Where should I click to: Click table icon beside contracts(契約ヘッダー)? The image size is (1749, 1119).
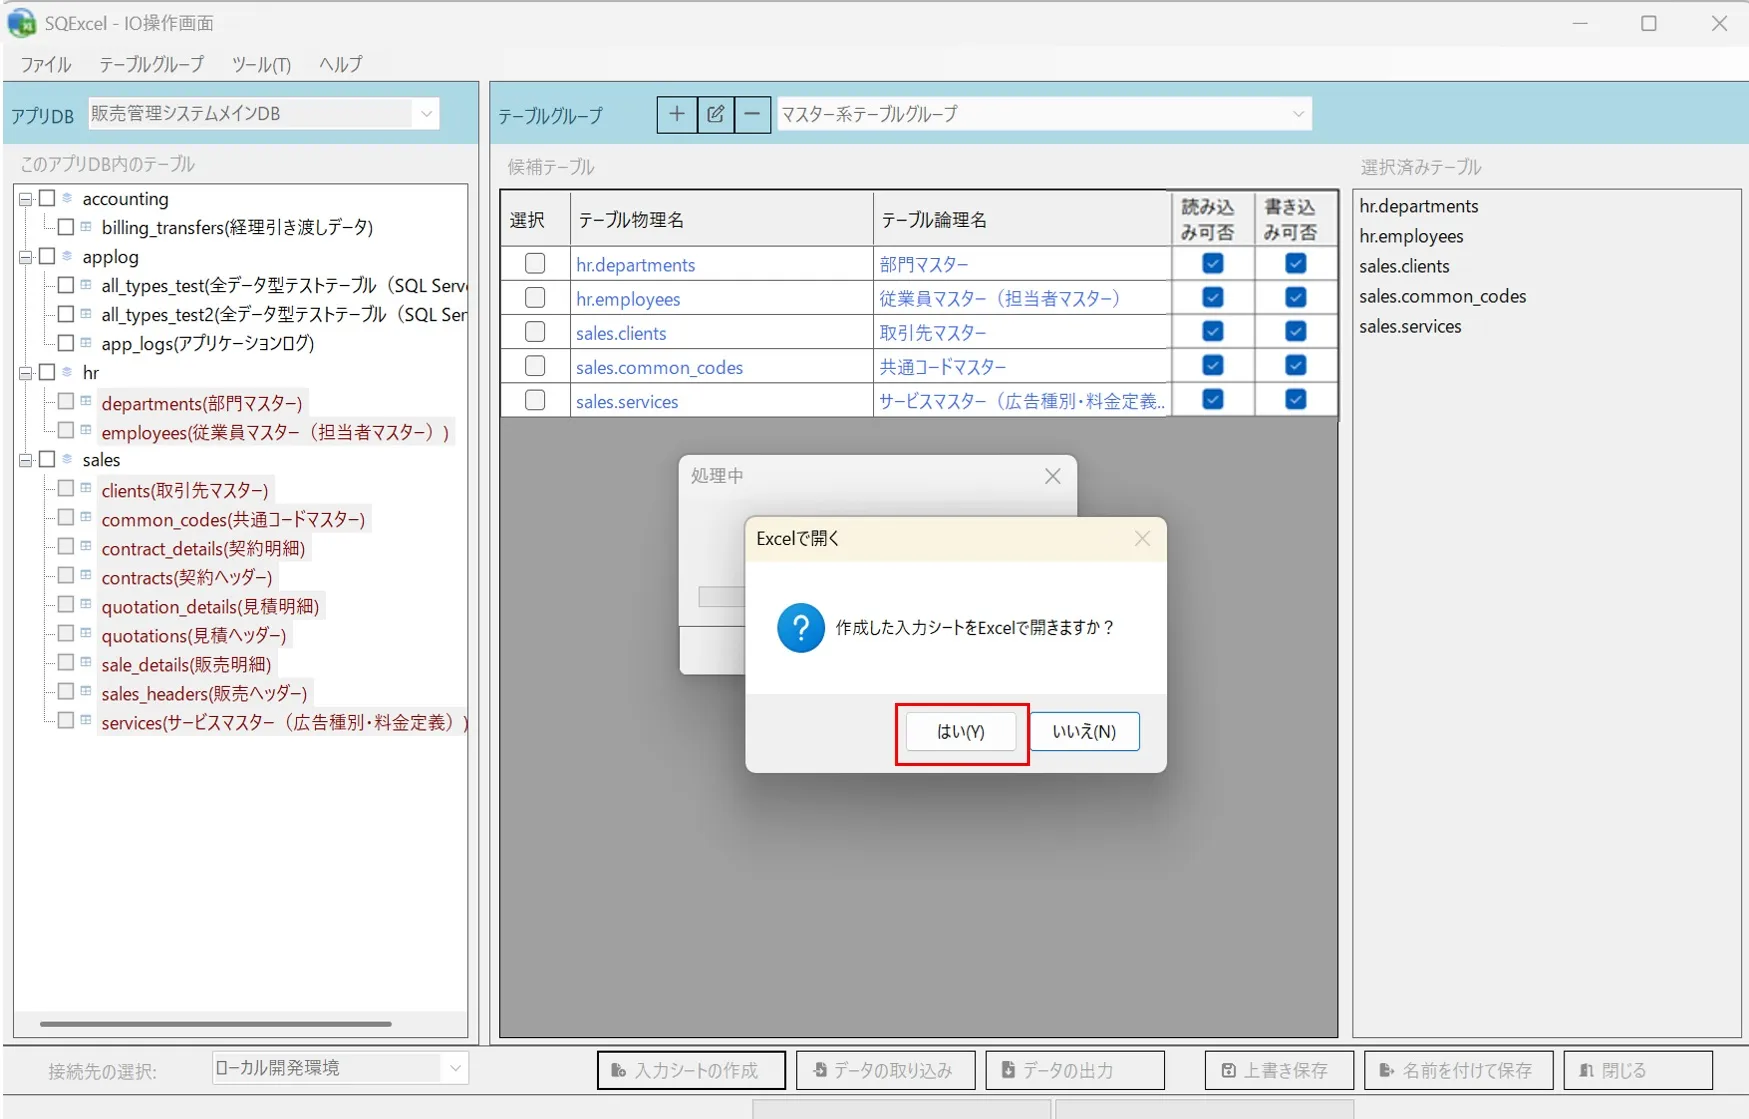coord(86,575)
